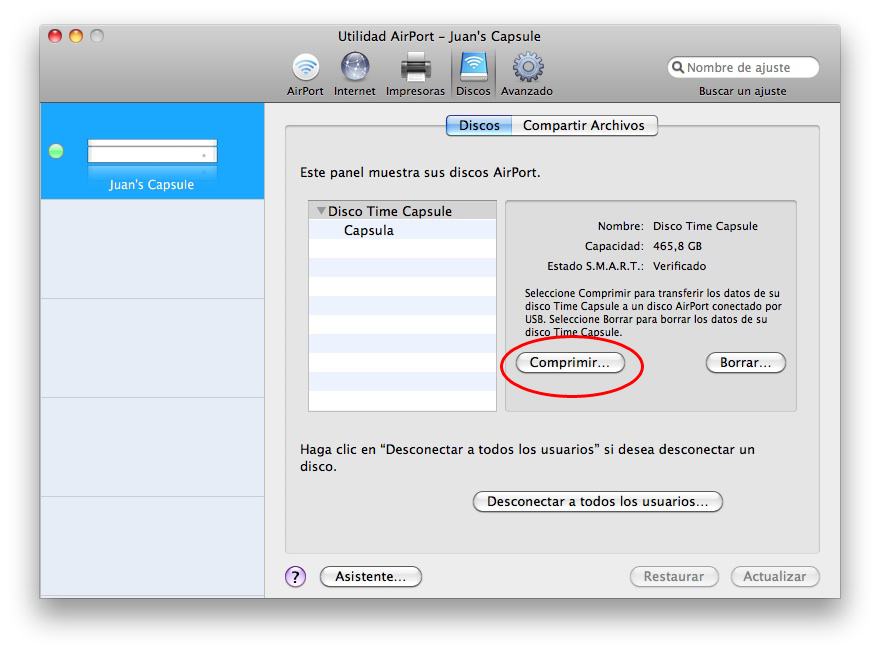Click the Juan's Capsule sidebar label
Viewport: 880px width, 653px height.
(152, 185)
